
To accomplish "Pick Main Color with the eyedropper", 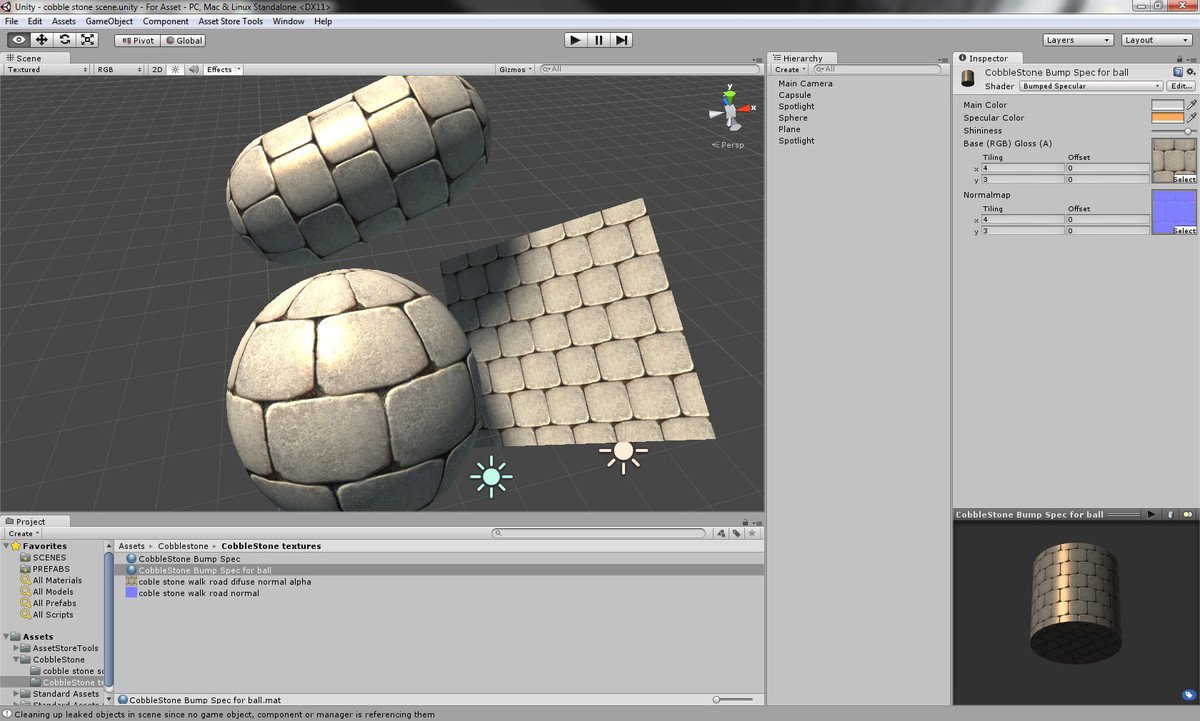I will [1193, 104].
